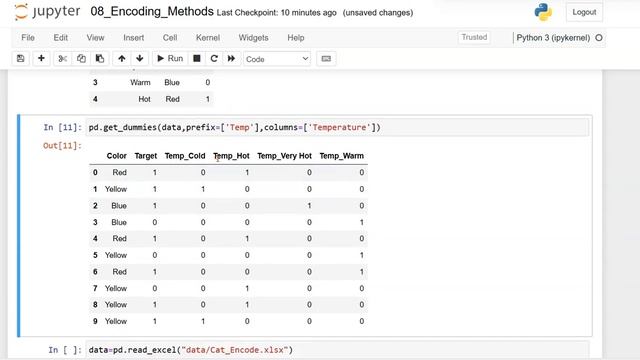Cut selected cells with scissors icon
Screen dimensions: 640x360
pos(62,59)
